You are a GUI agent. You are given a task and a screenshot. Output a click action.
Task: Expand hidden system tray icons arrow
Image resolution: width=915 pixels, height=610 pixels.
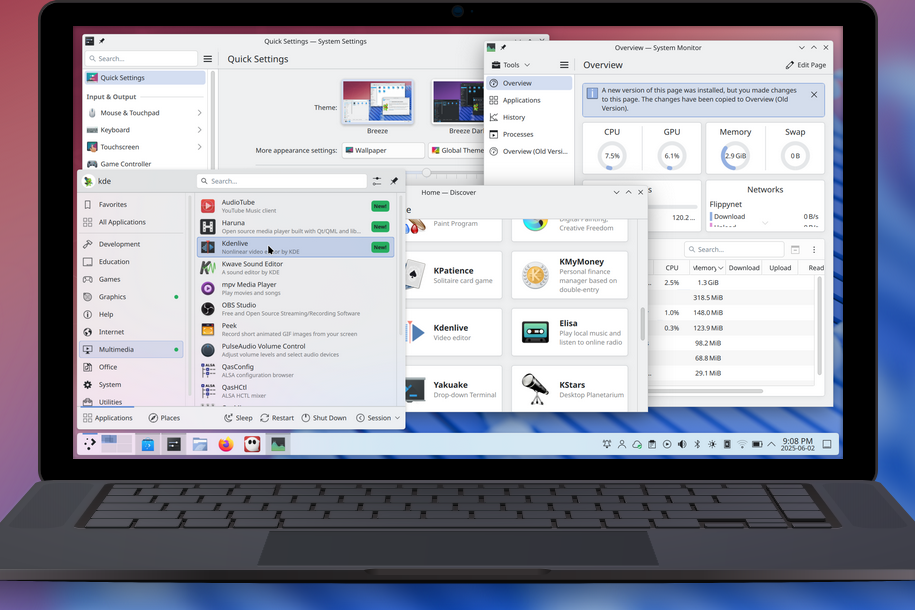[x=771, y=444]
